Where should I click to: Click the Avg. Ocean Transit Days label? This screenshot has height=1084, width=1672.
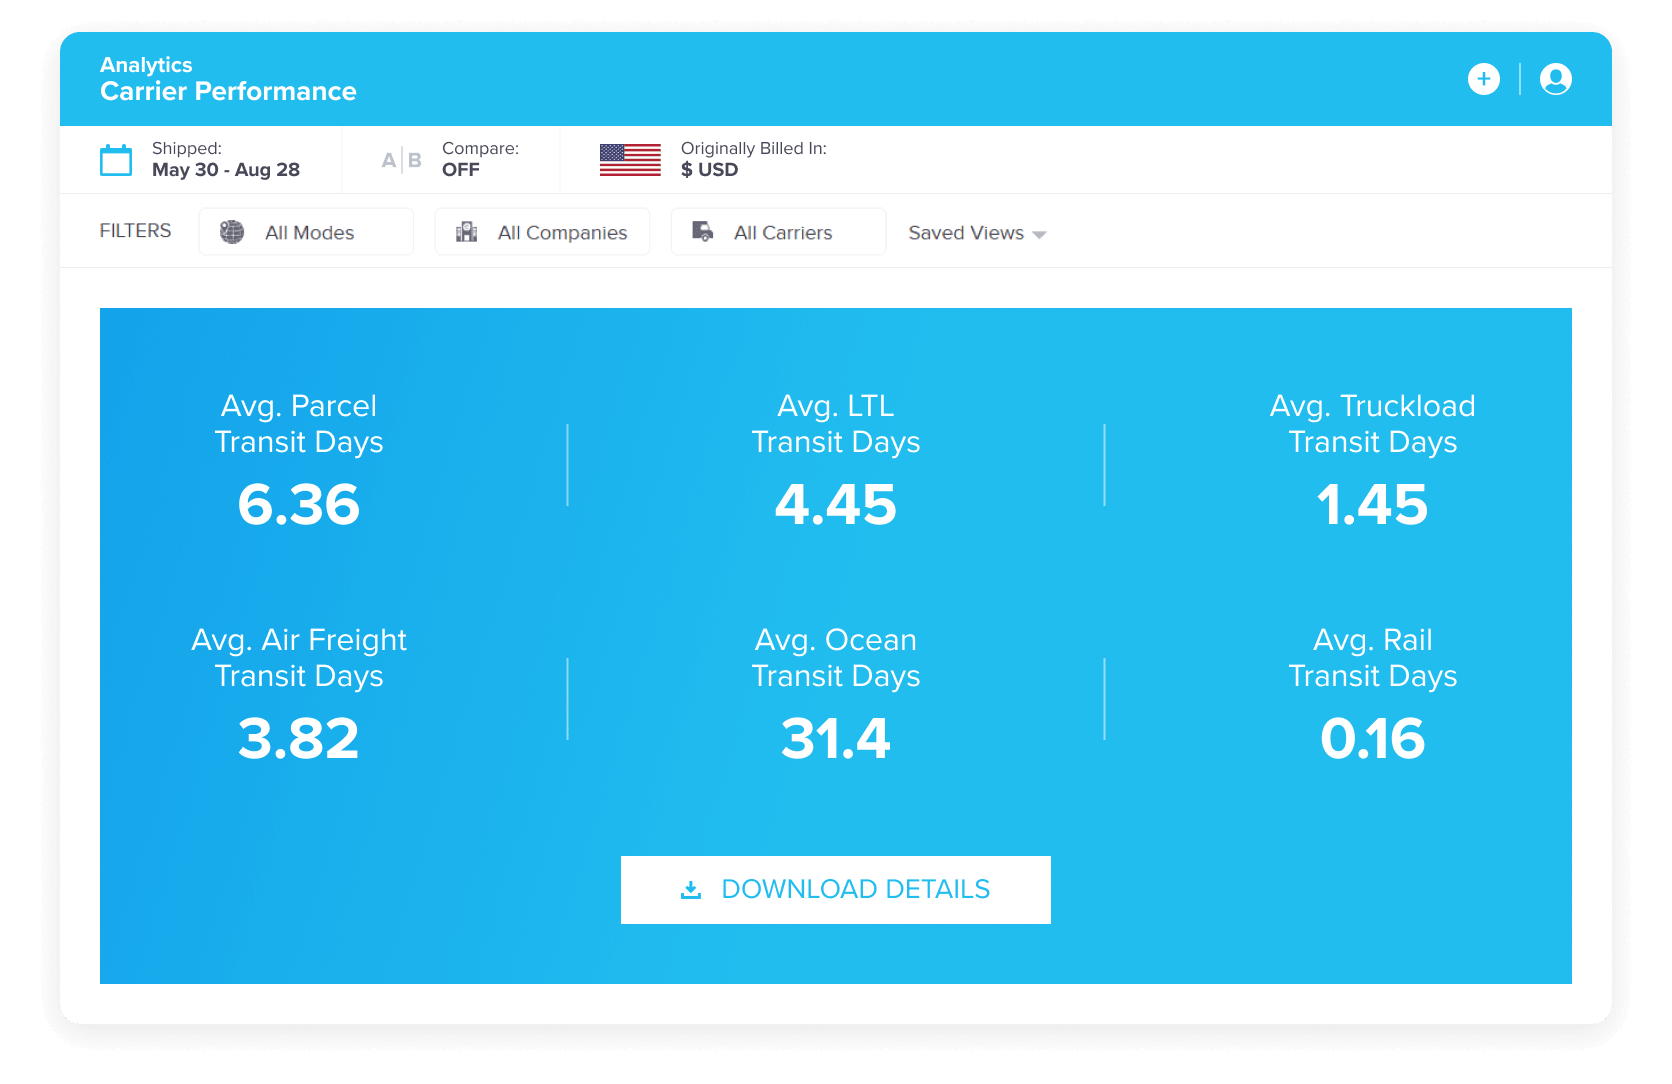click(x=836, y=658)
